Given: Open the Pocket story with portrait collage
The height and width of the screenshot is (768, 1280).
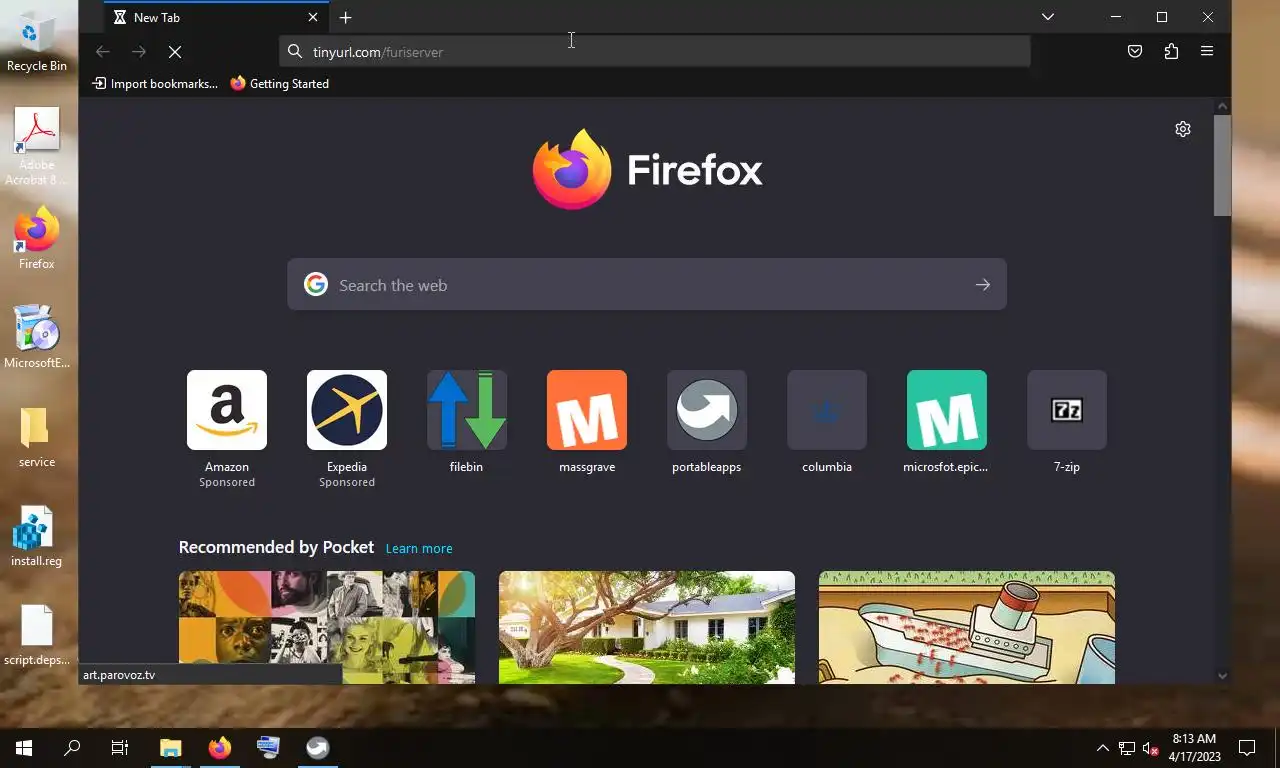Looking at the screenshot, I should click(x=327, y=627).
